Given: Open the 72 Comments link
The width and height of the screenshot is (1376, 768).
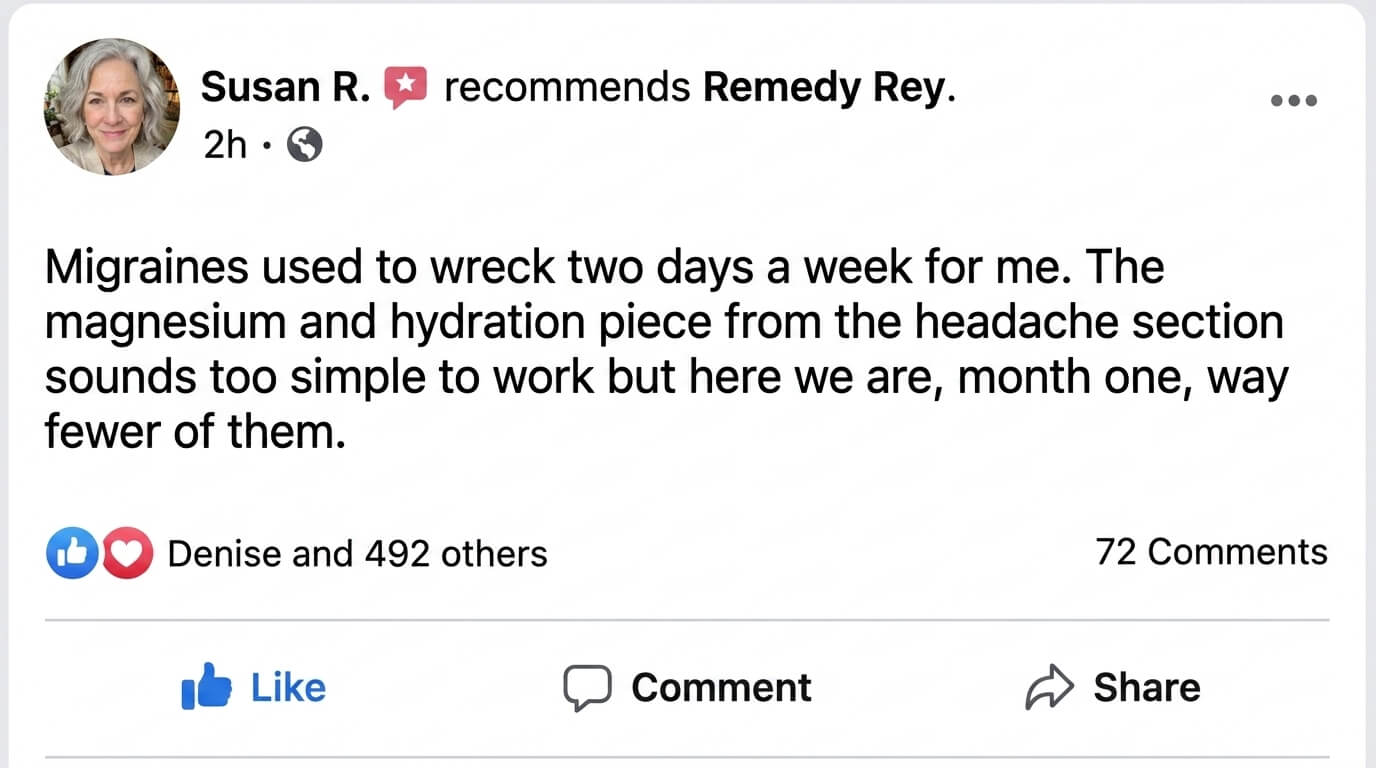Looking at the screenshot, I should coord(1211,552).
